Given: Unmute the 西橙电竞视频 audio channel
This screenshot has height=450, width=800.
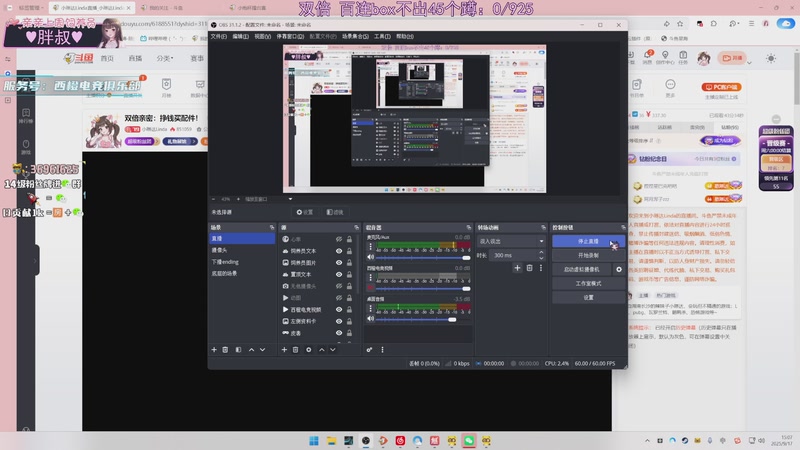Looking at the screenshot, I should (371, 288).
